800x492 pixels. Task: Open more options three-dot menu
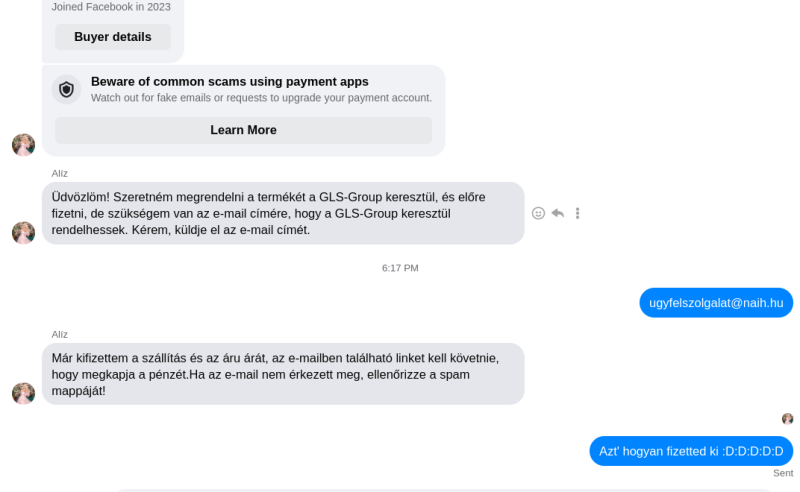pos(578,213)
